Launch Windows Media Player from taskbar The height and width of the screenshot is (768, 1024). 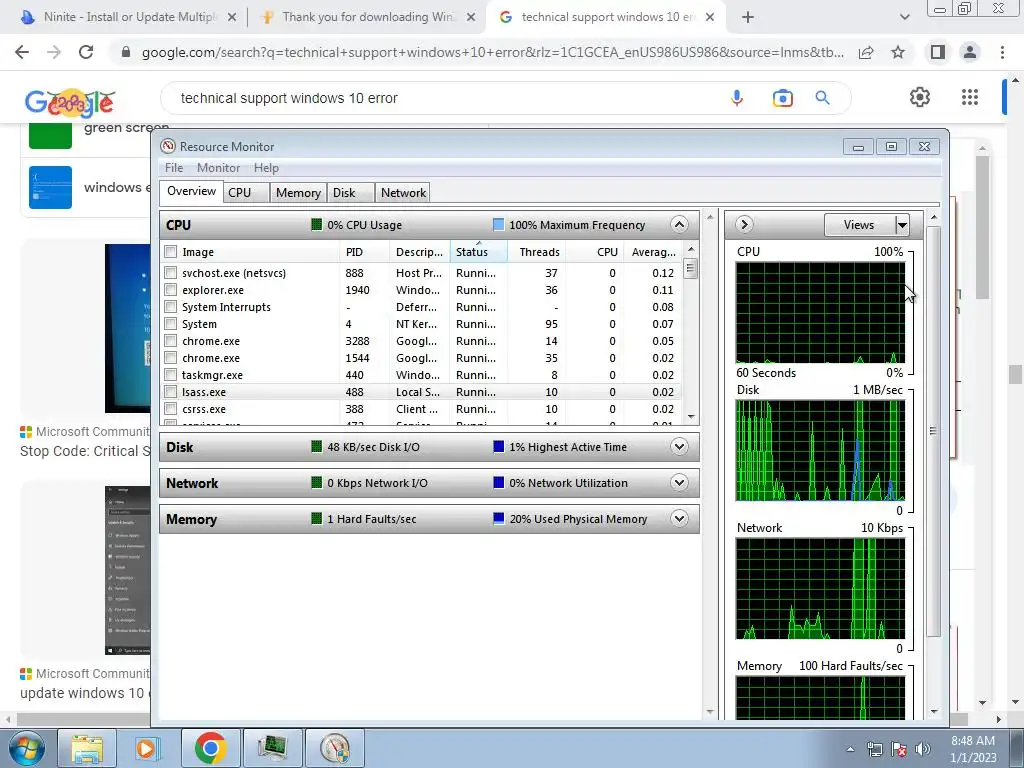[x=148, y=748]
